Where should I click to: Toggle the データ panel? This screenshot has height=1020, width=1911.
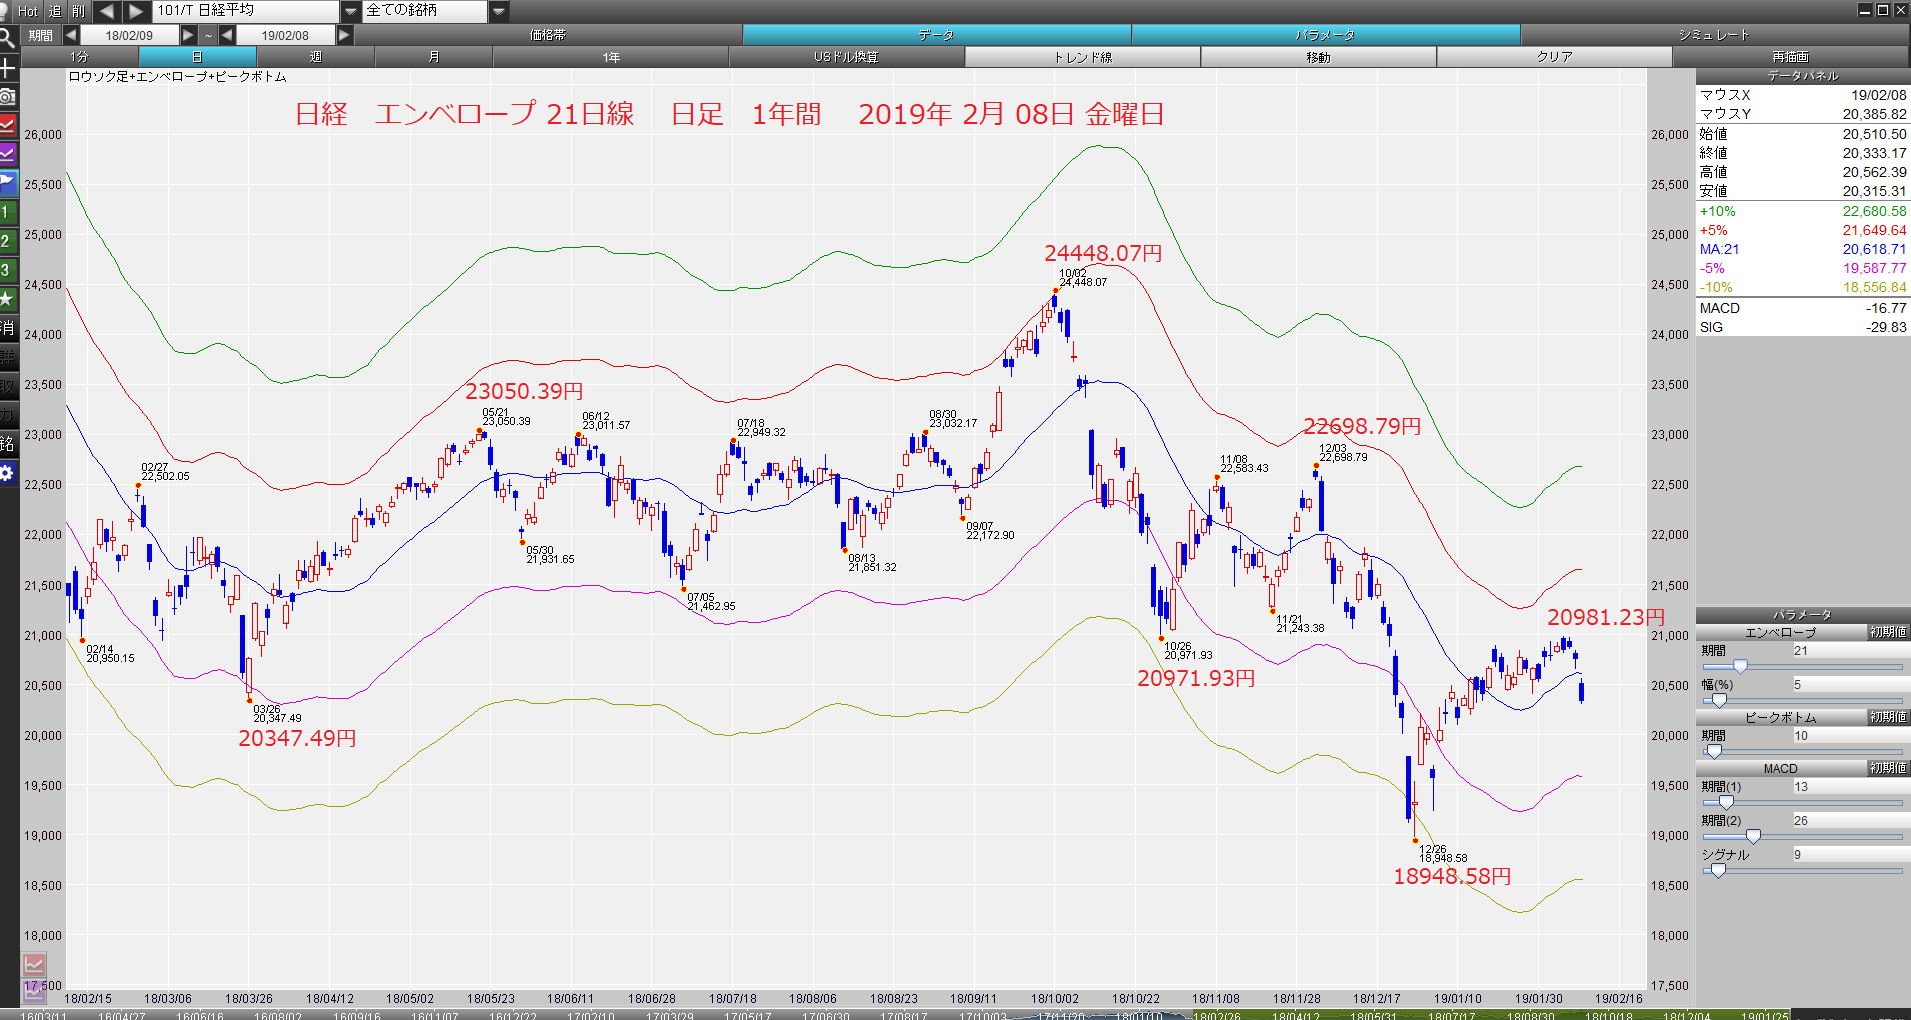(936, 35)
